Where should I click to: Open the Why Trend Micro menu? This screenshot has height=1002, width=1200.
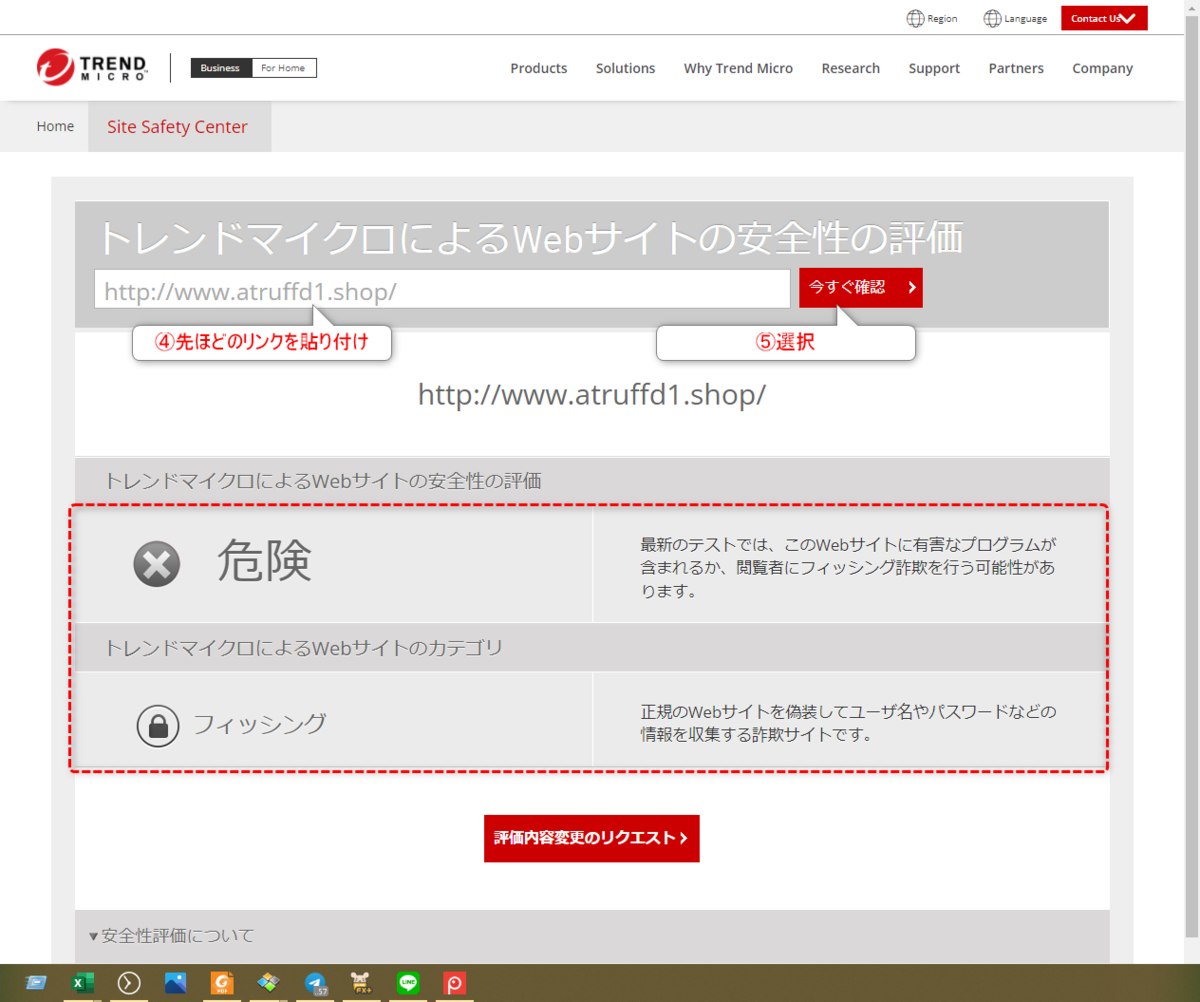(738, 68)
